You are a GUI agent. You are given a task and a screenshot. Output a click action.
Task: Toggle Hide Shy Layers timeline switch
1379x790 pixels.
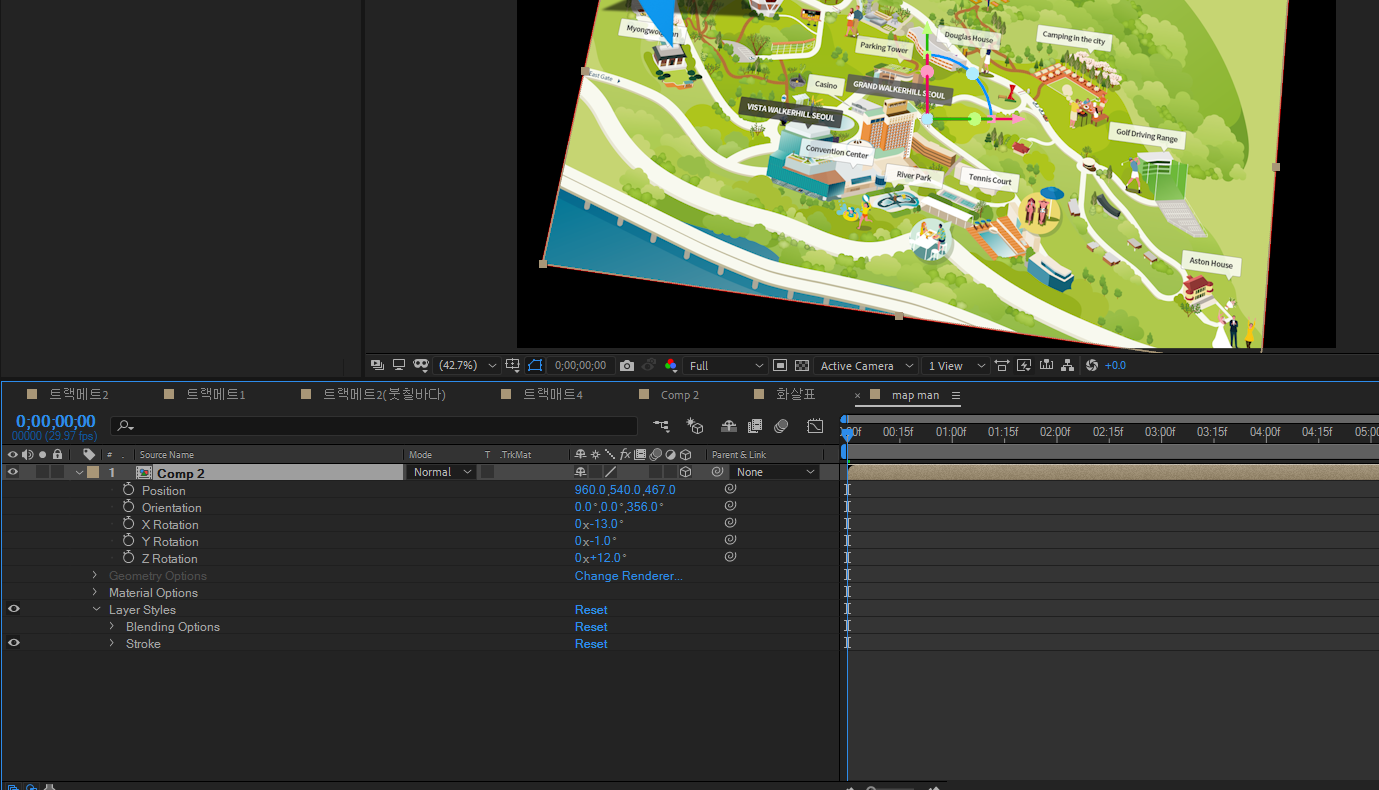(729, 426)
